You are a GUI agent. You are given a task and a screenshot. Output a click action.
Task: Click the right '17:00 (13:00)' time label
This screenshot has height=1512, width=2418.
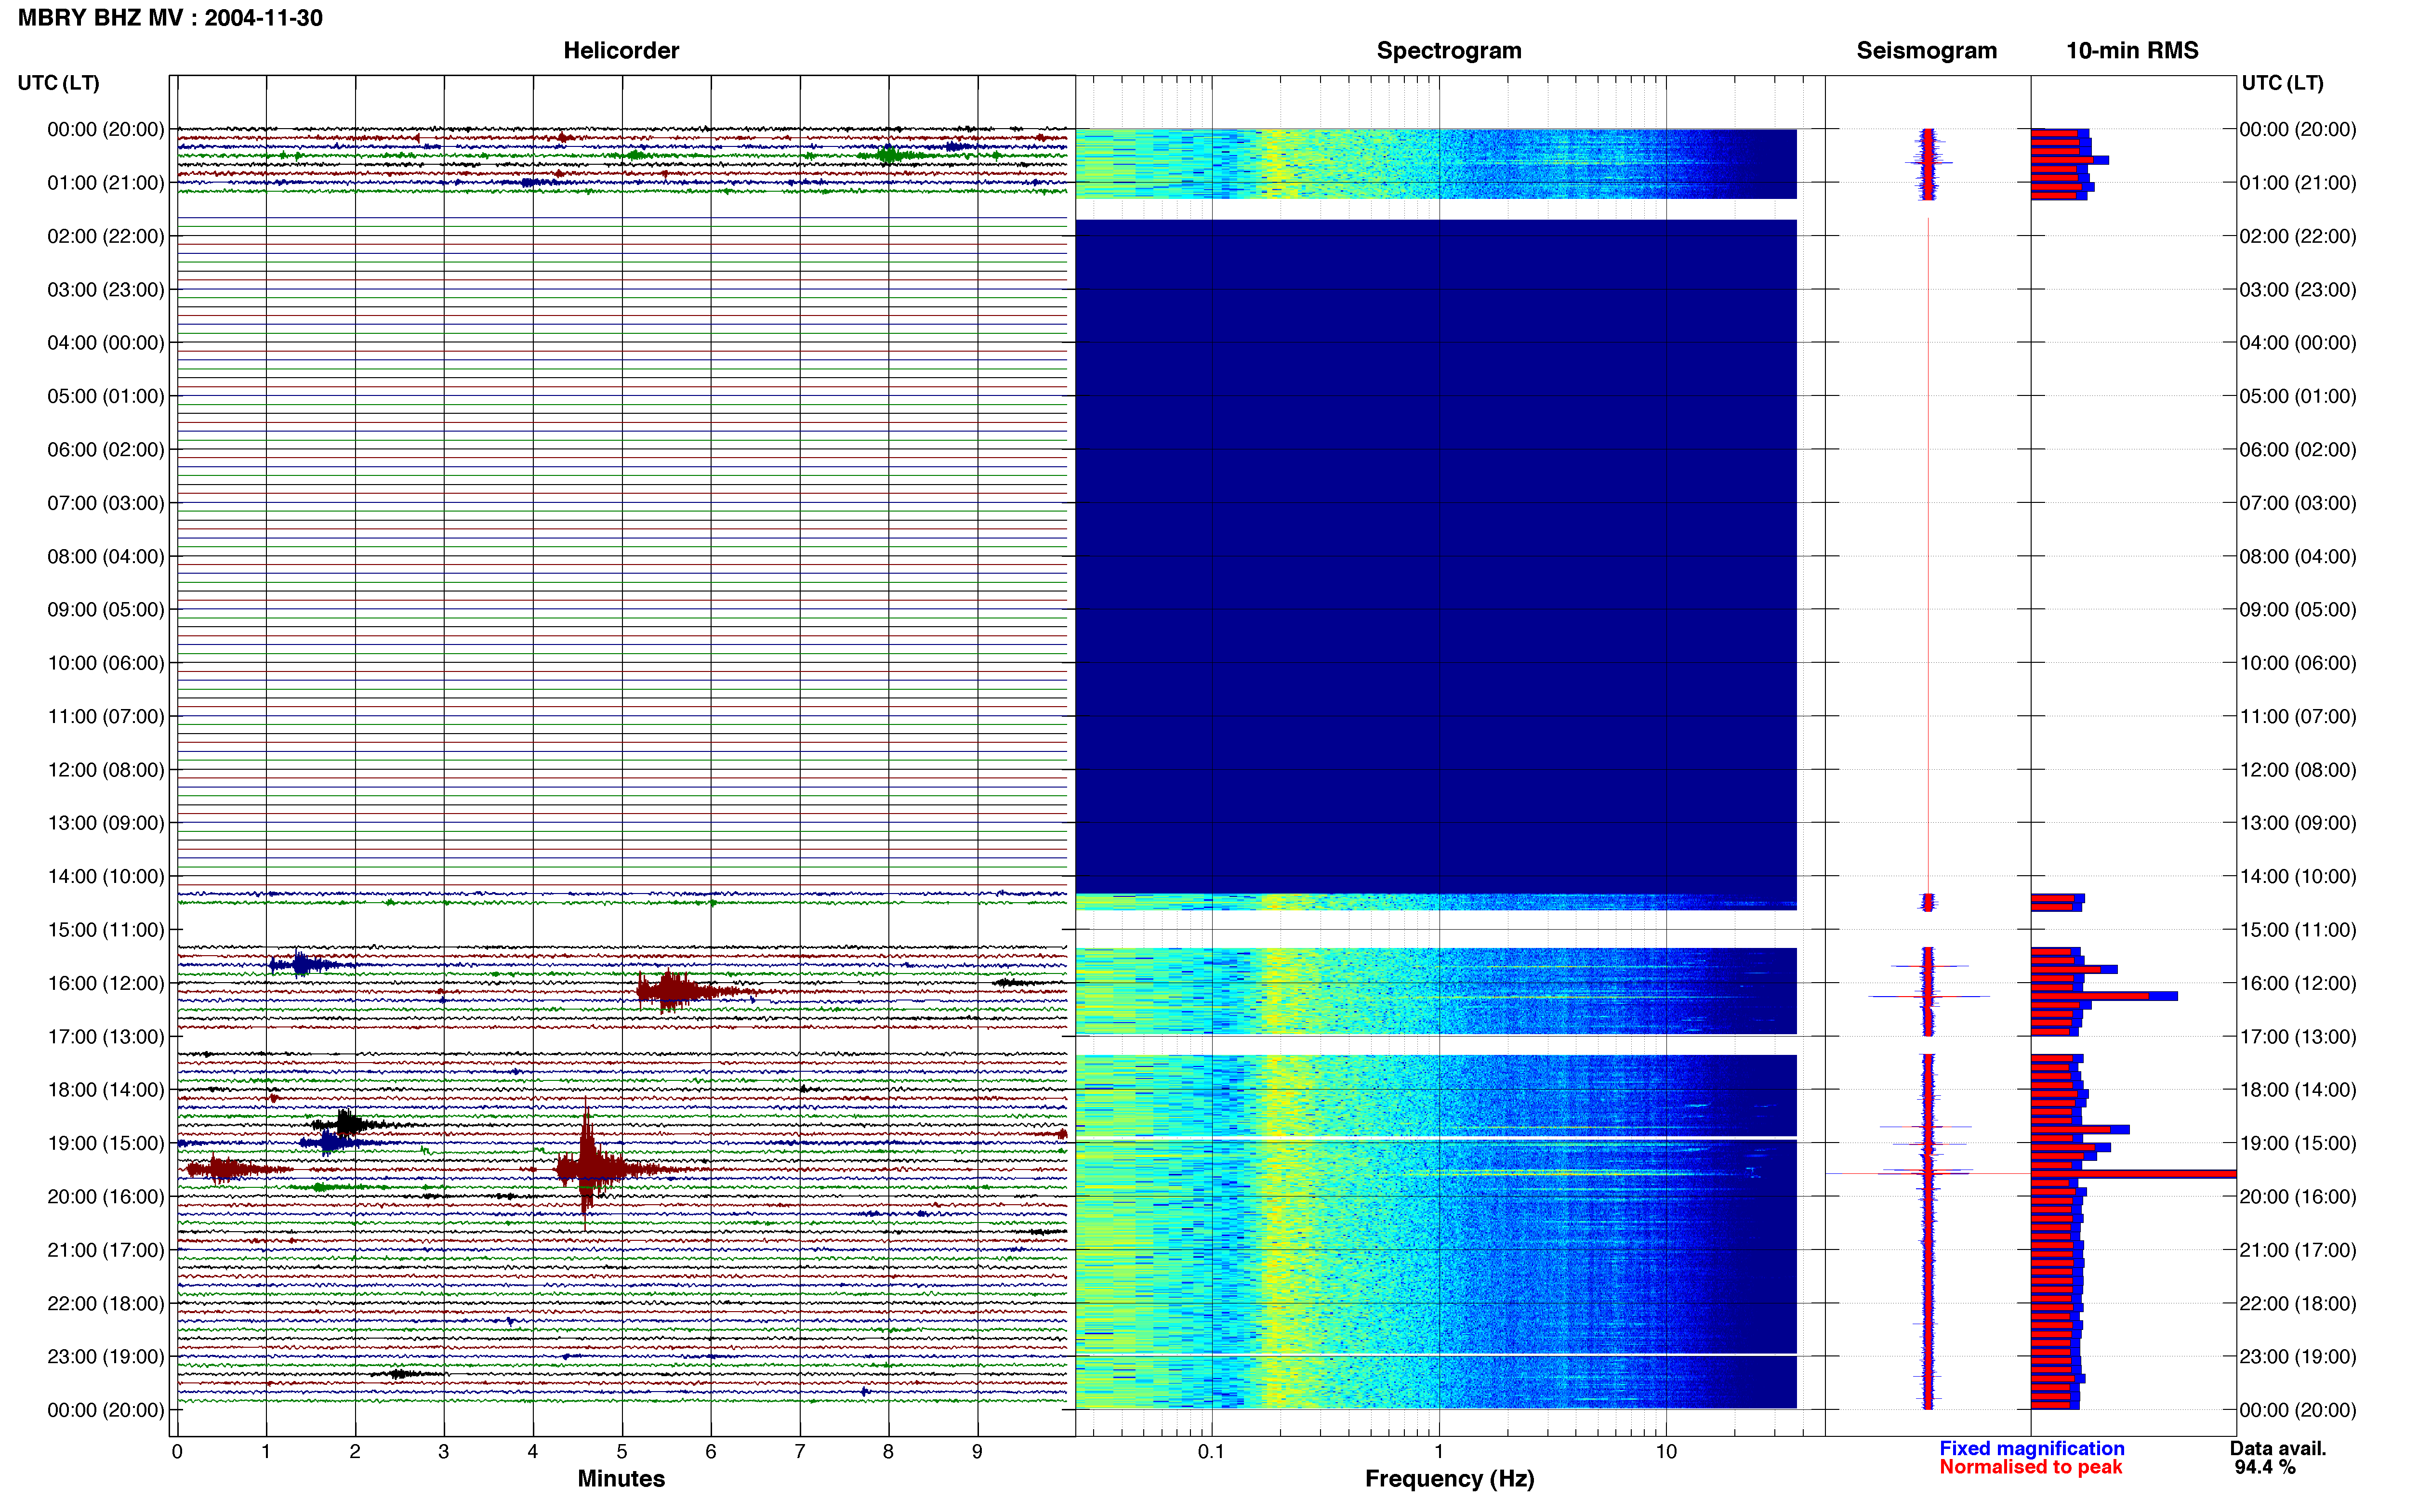click(x=2298, y=1036)
